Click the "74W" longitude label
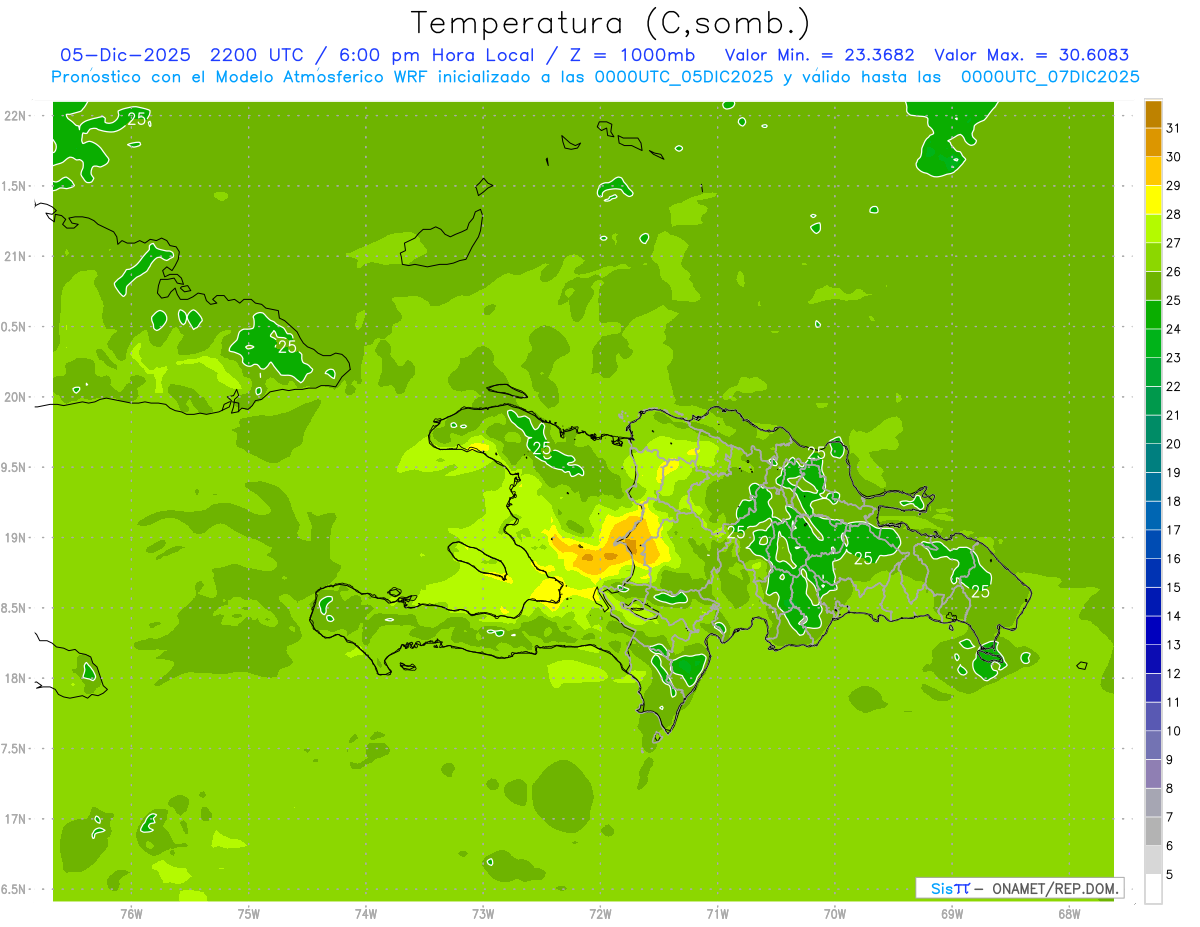1200x927 pixels. (x=366, y=914)
